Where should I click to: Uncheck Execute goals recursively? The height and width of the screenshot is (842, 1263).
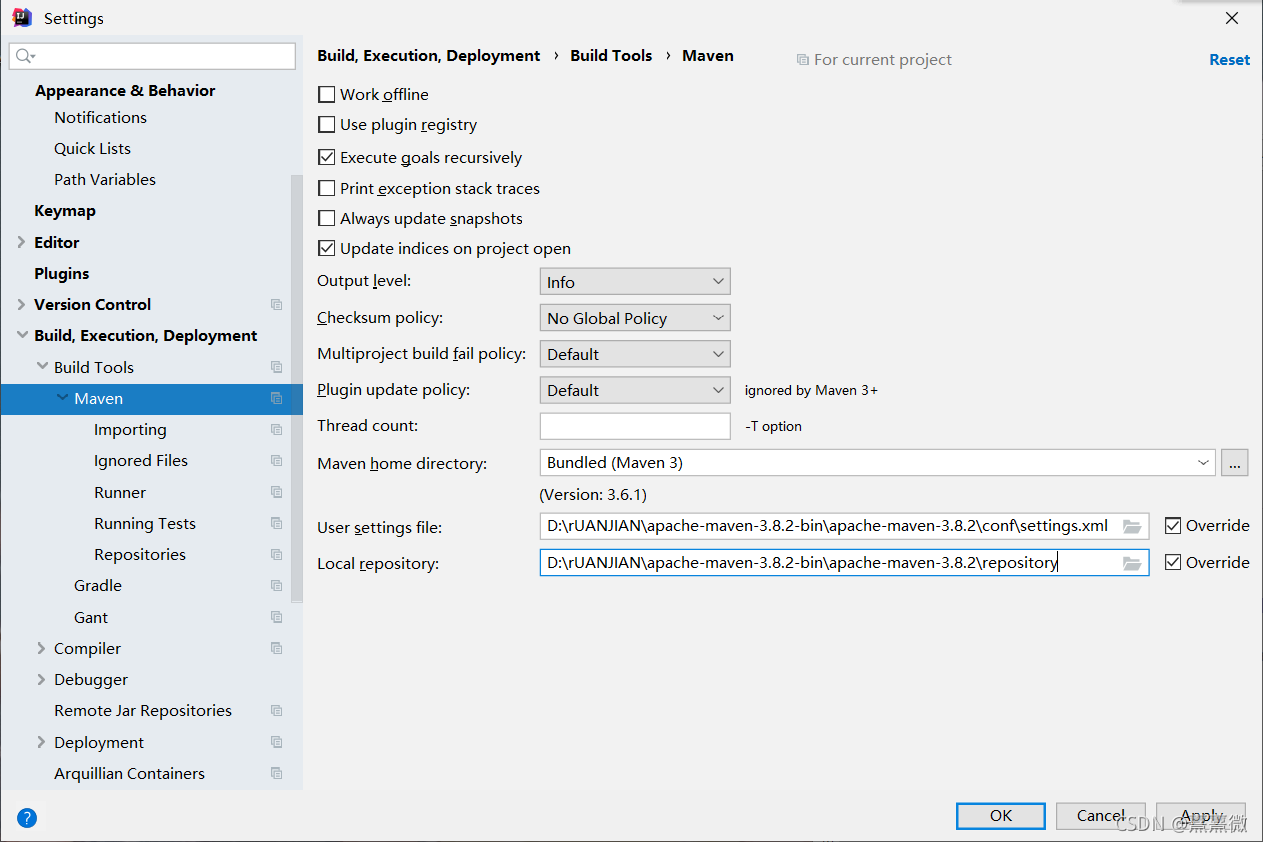pyautogui.click(x=326, y=157)
